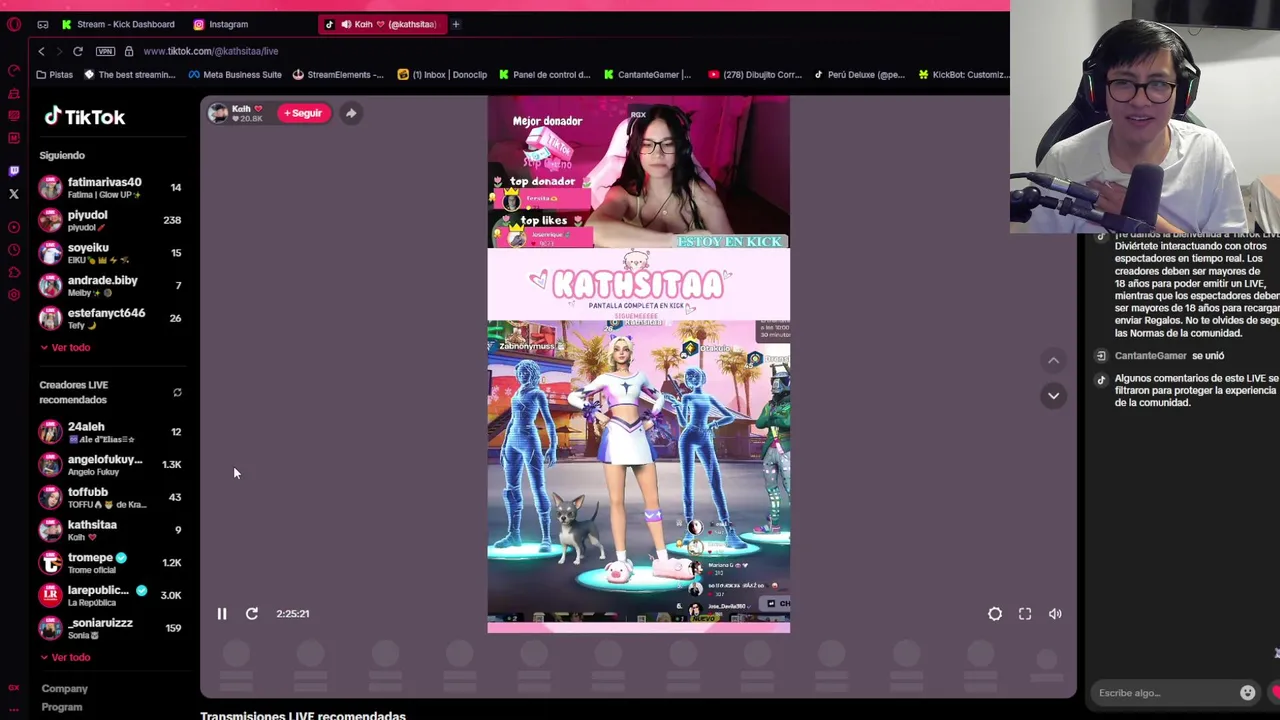The height and width of the screenshot is (720, 1280).
Task: Click the browser back arrow
Action: [x=41, y=51]
